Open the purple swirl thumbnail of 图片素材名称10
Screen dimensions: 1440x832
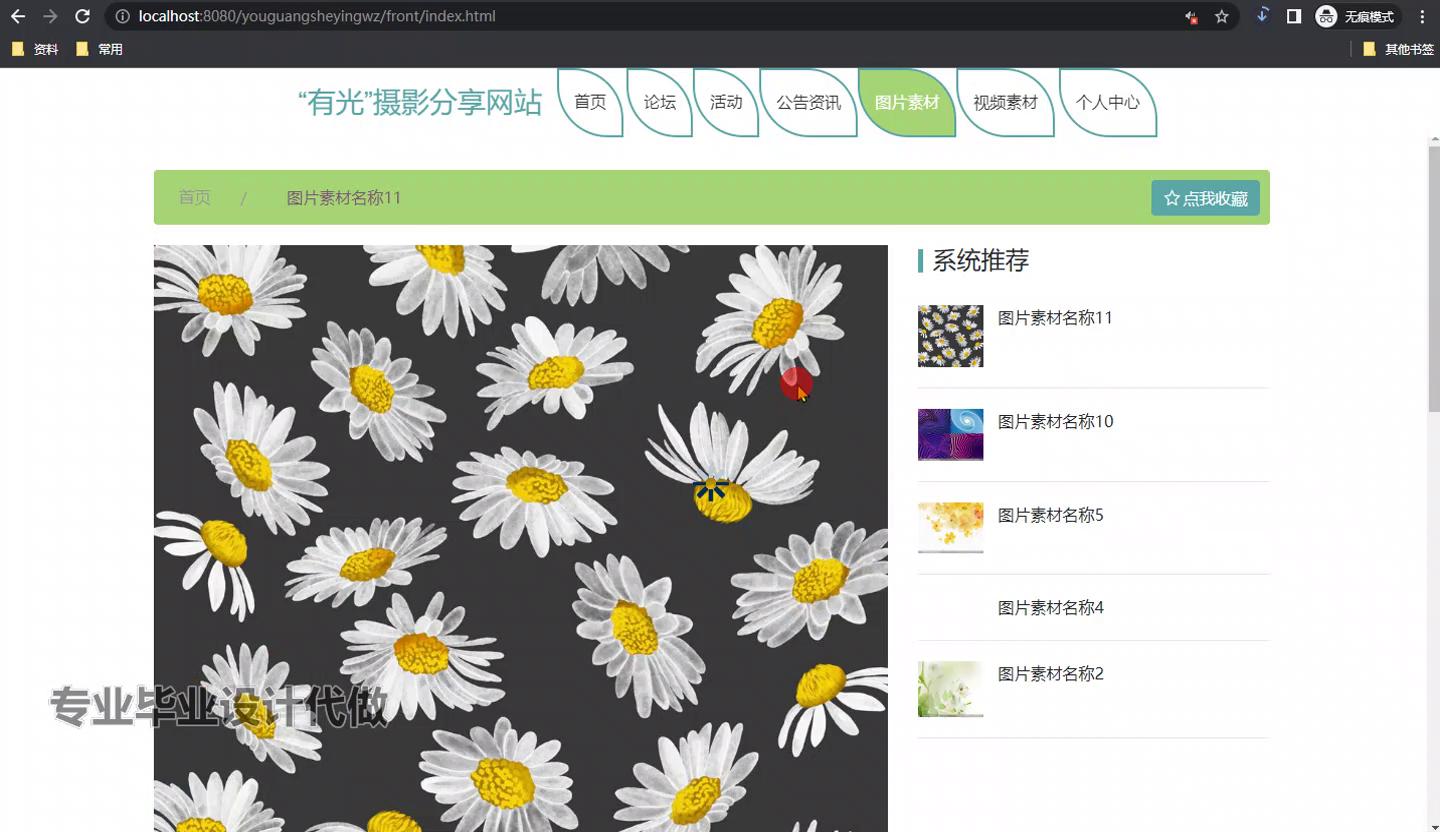coord(950,434)
